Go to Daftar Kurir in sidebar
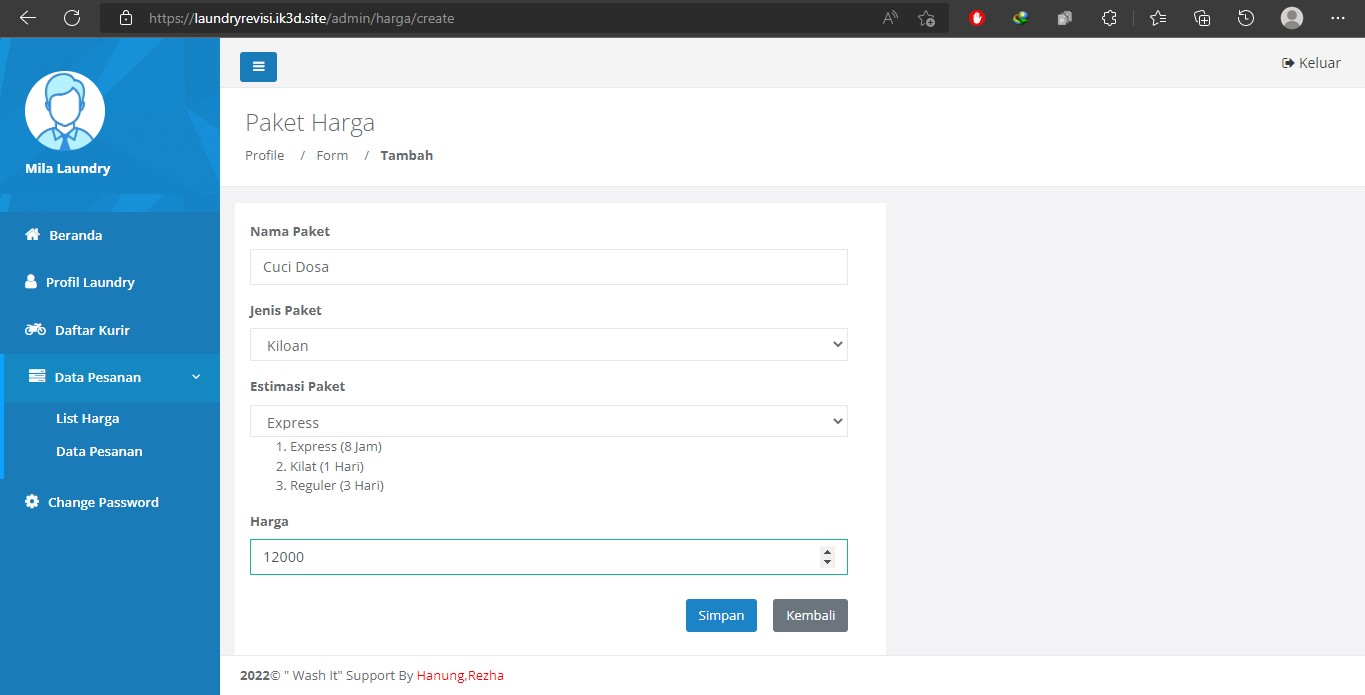The image size is (1365, 695). point(91,330)
